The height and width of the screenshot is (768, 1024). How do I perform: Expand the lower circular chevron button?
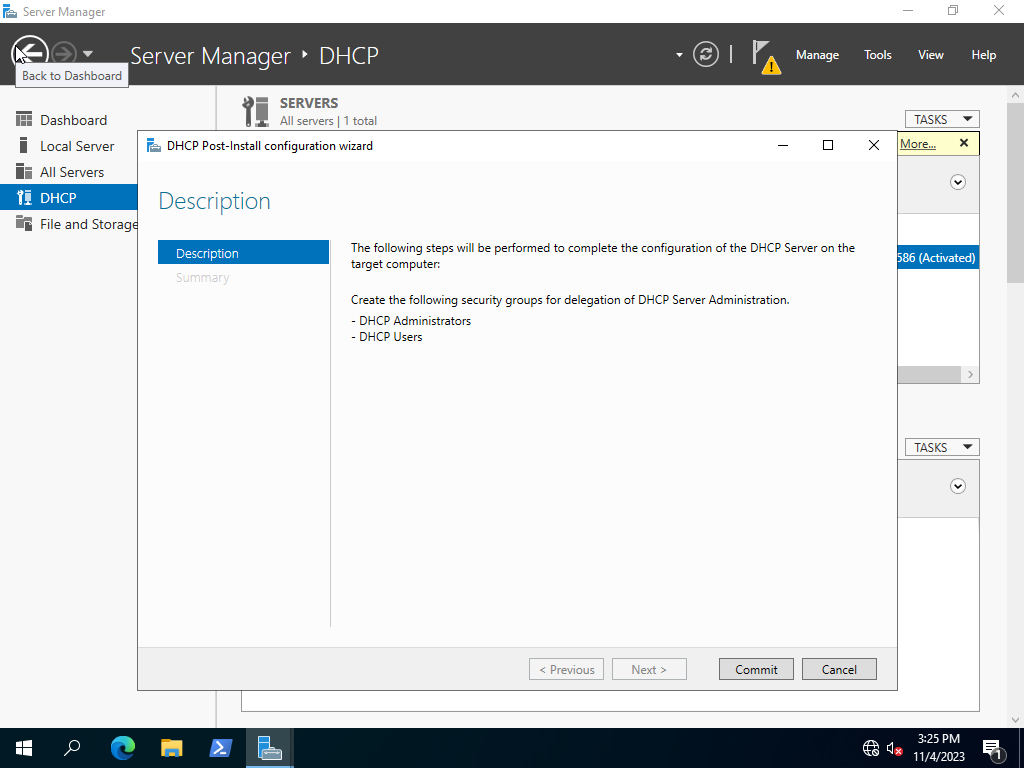958,487
